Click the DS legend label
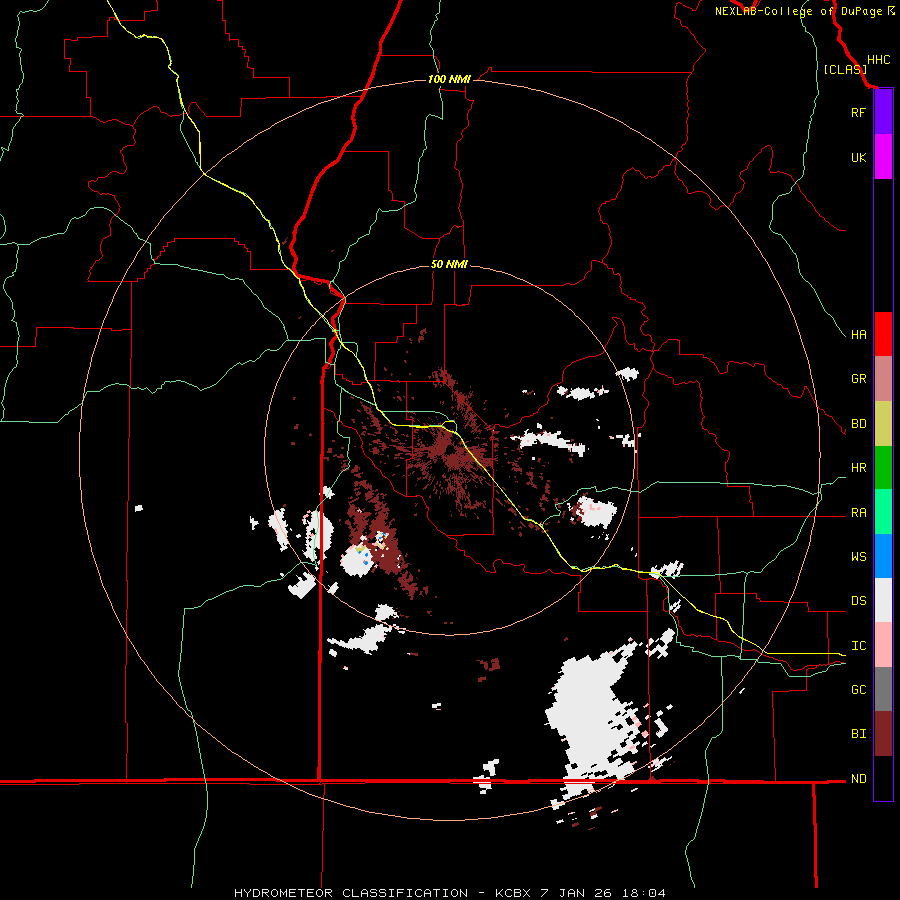900x900 pixels. (x=858, y=601)
